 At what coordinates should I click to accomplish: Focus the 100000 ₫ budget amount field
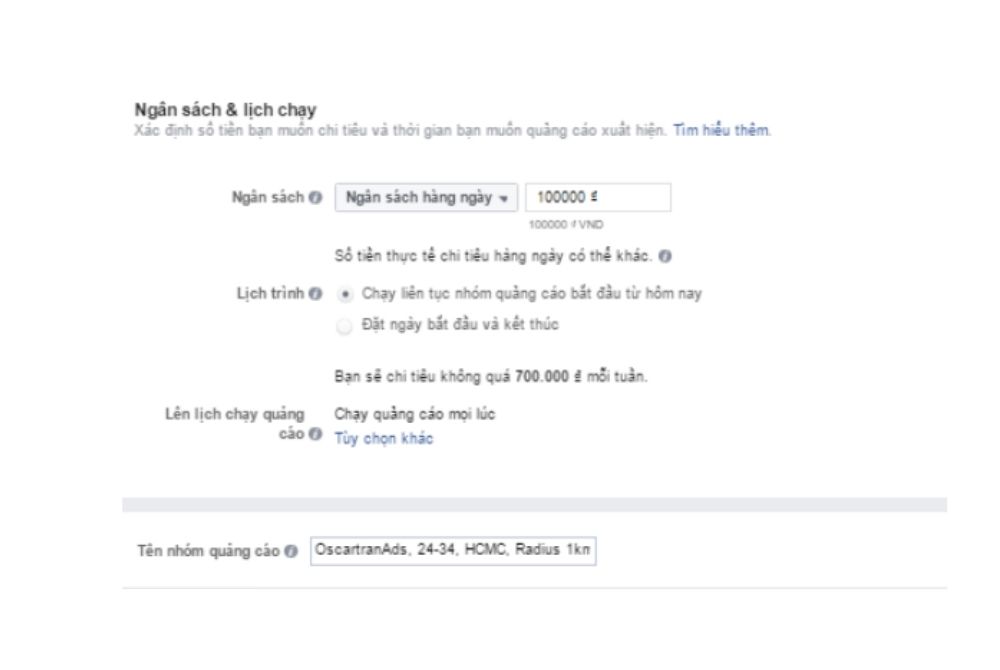[x=598, y=198]
